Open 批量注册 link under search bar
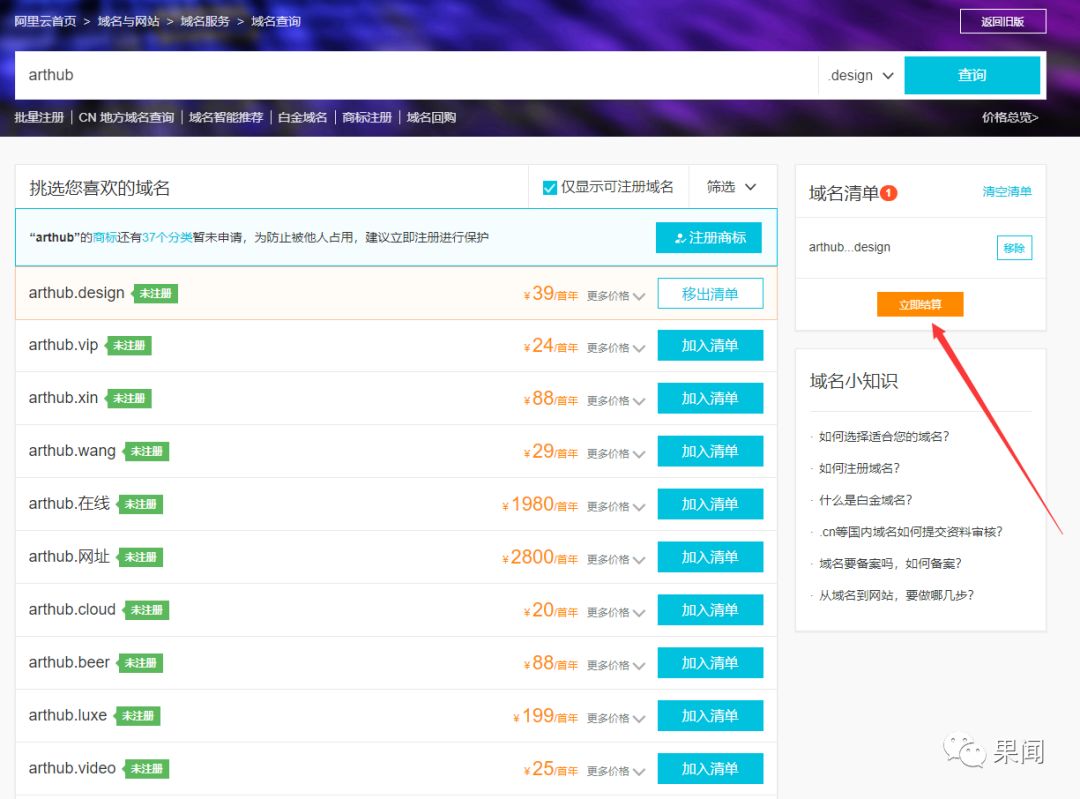 pyautogui.click(x=39, y=117)
